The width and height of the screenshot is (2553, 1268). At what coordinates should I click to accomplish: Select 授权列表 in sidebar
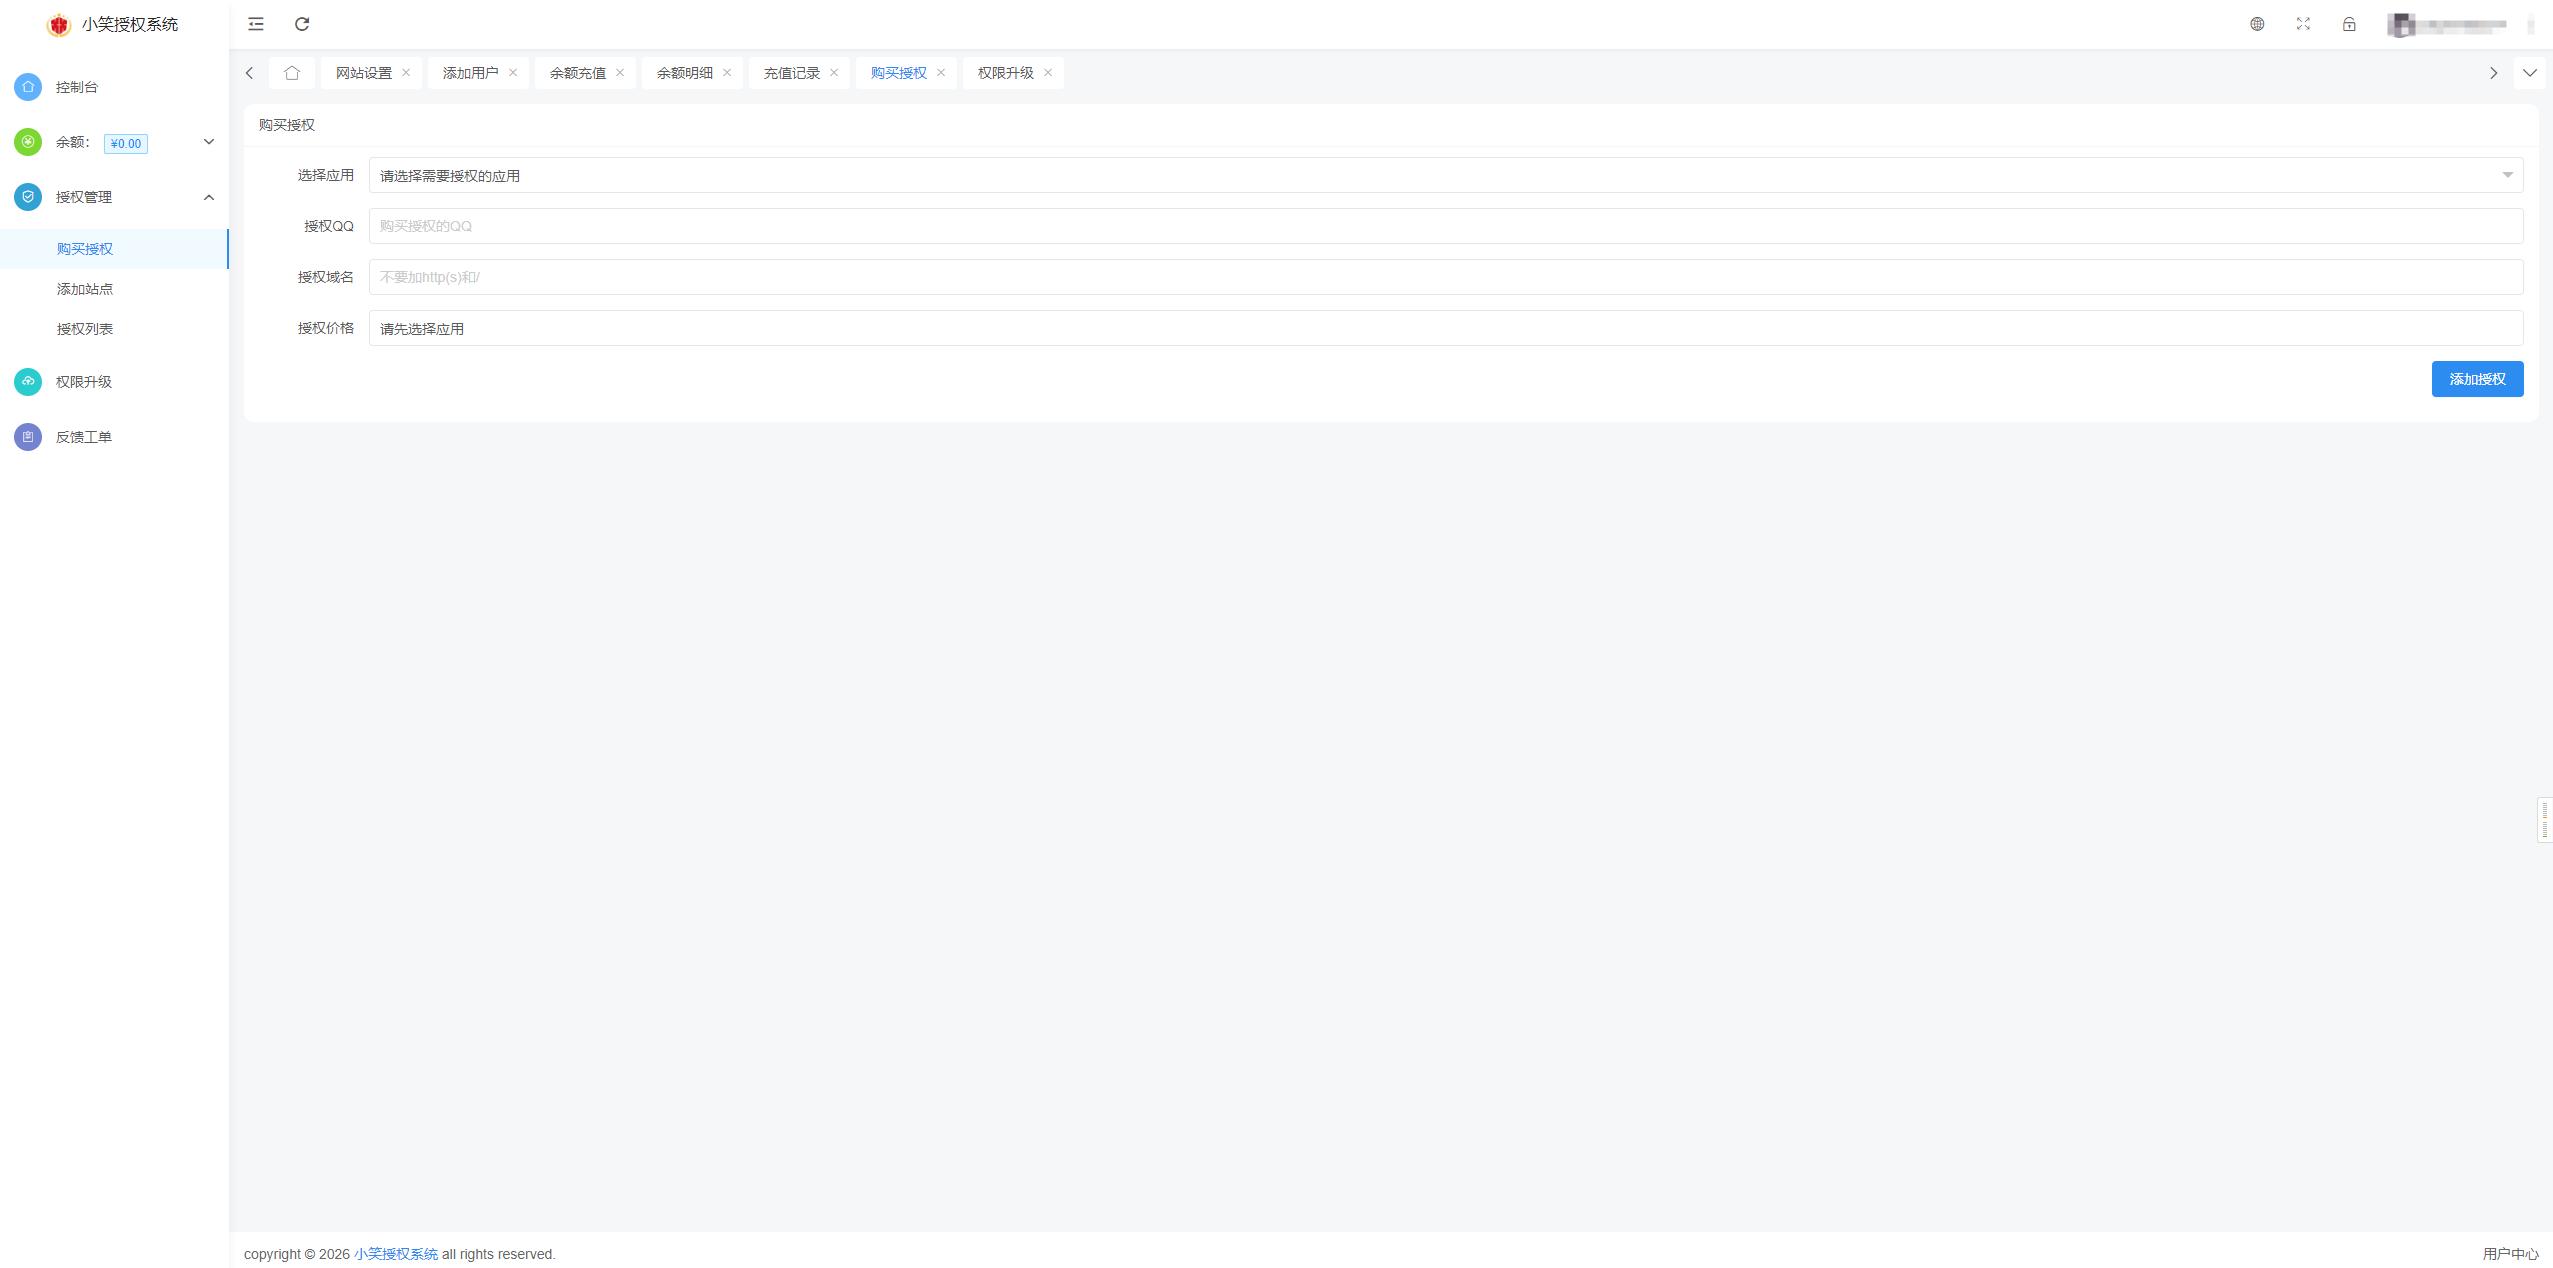pyautogui.click(x=85, y=329)
